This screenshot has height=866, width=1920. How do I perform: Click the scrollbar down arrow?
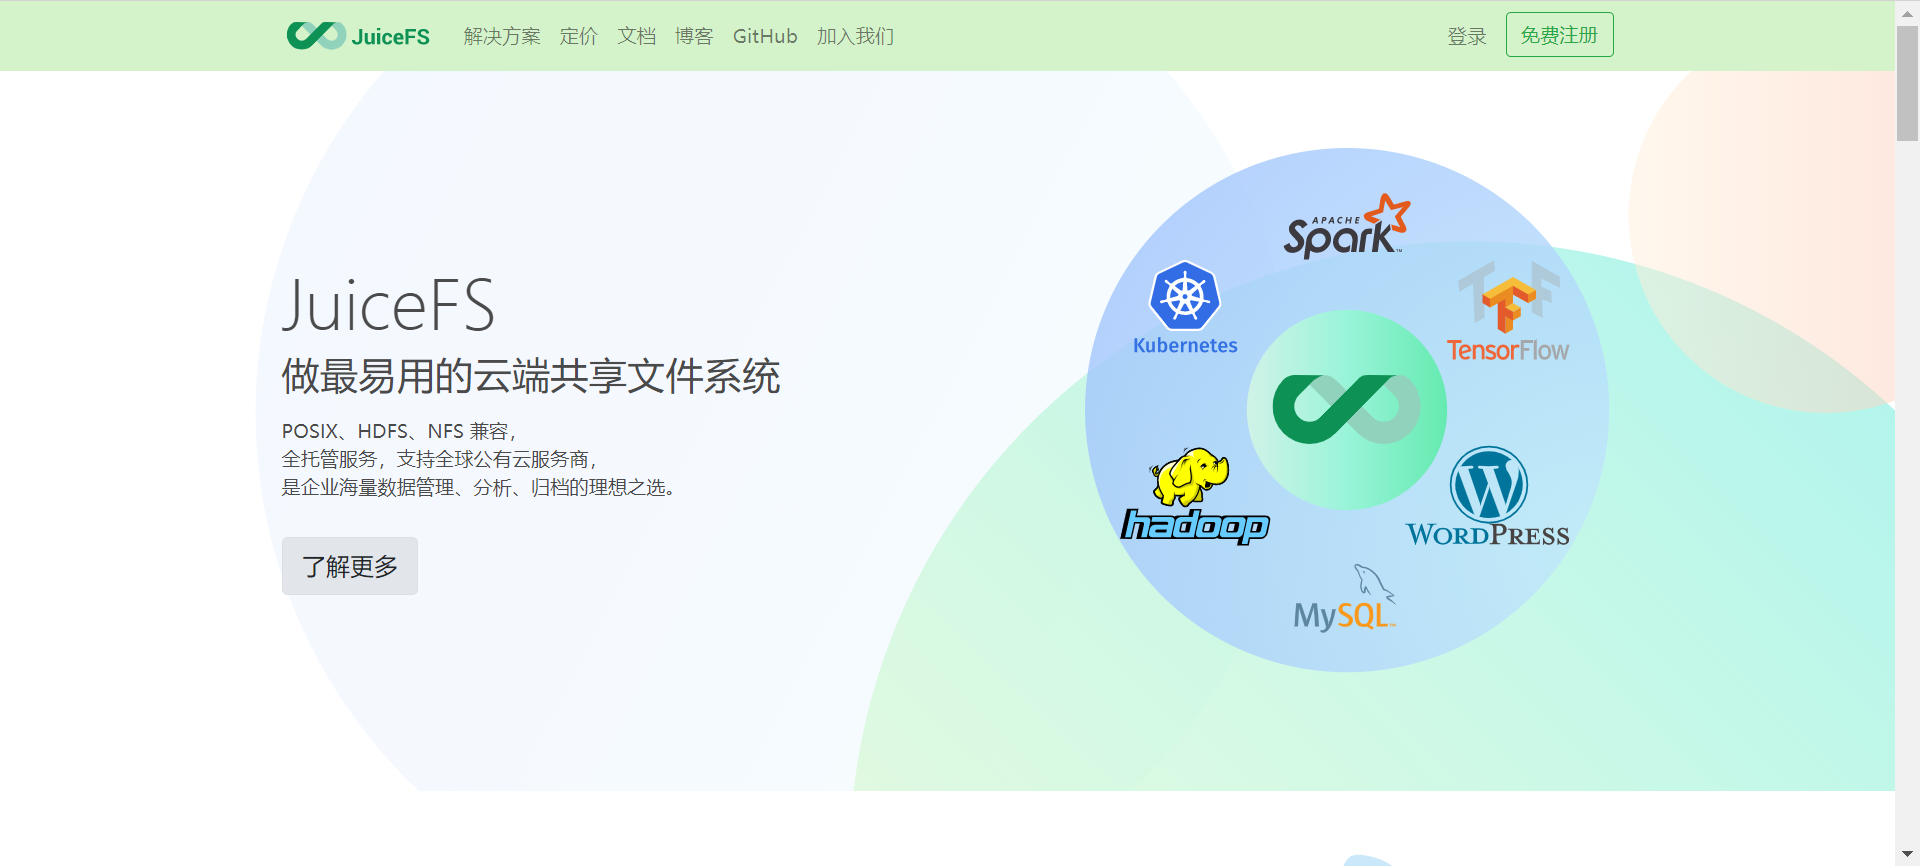[1907, 854]
